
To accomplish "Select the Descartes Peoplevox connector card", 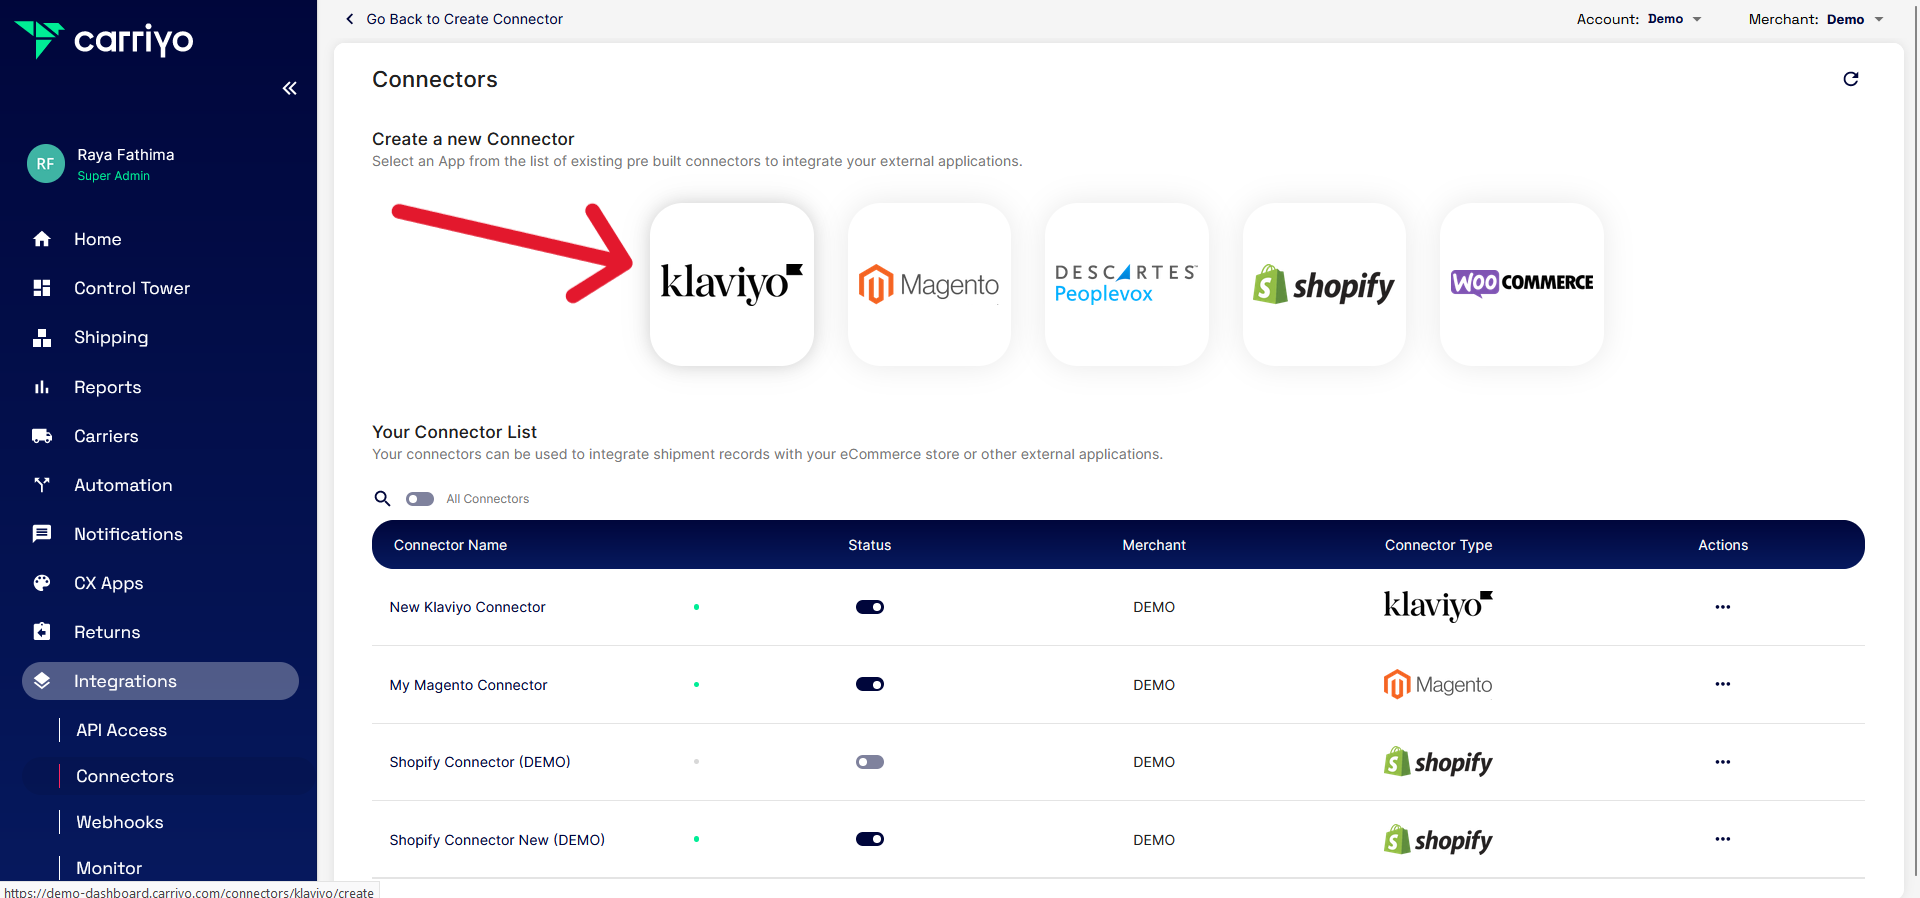I will [1126, 285].
